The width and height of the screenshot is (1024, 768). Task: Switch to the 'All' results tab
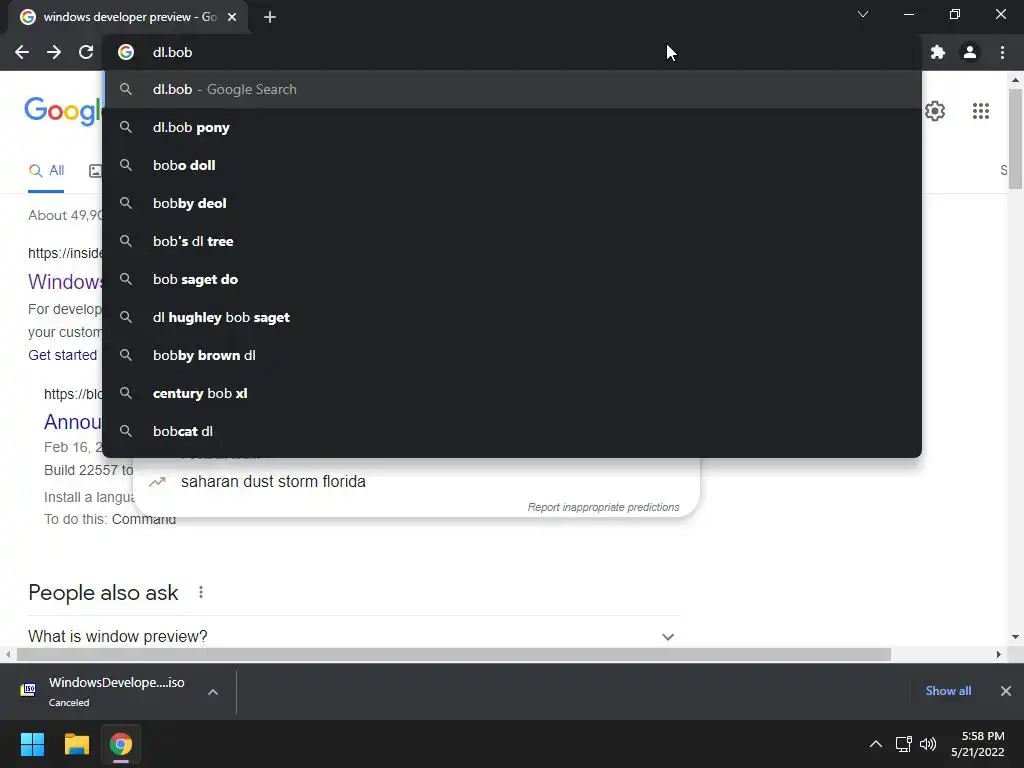(46, 171)
